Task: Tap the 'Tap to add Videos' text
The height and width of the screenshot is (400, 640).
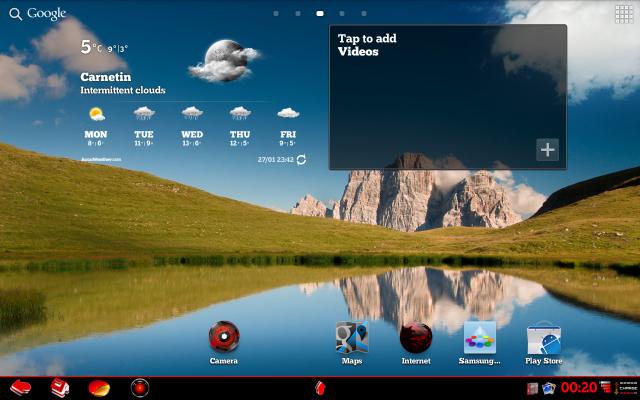Action: coord(366,45)
